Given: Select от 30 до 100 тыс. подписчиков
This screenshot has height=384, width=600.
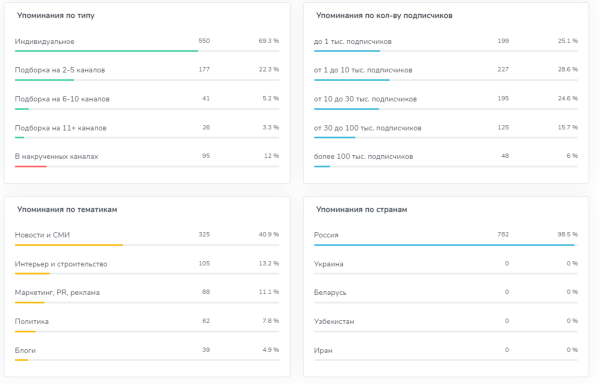Looking at the screenshot, I should click(446, 131).
